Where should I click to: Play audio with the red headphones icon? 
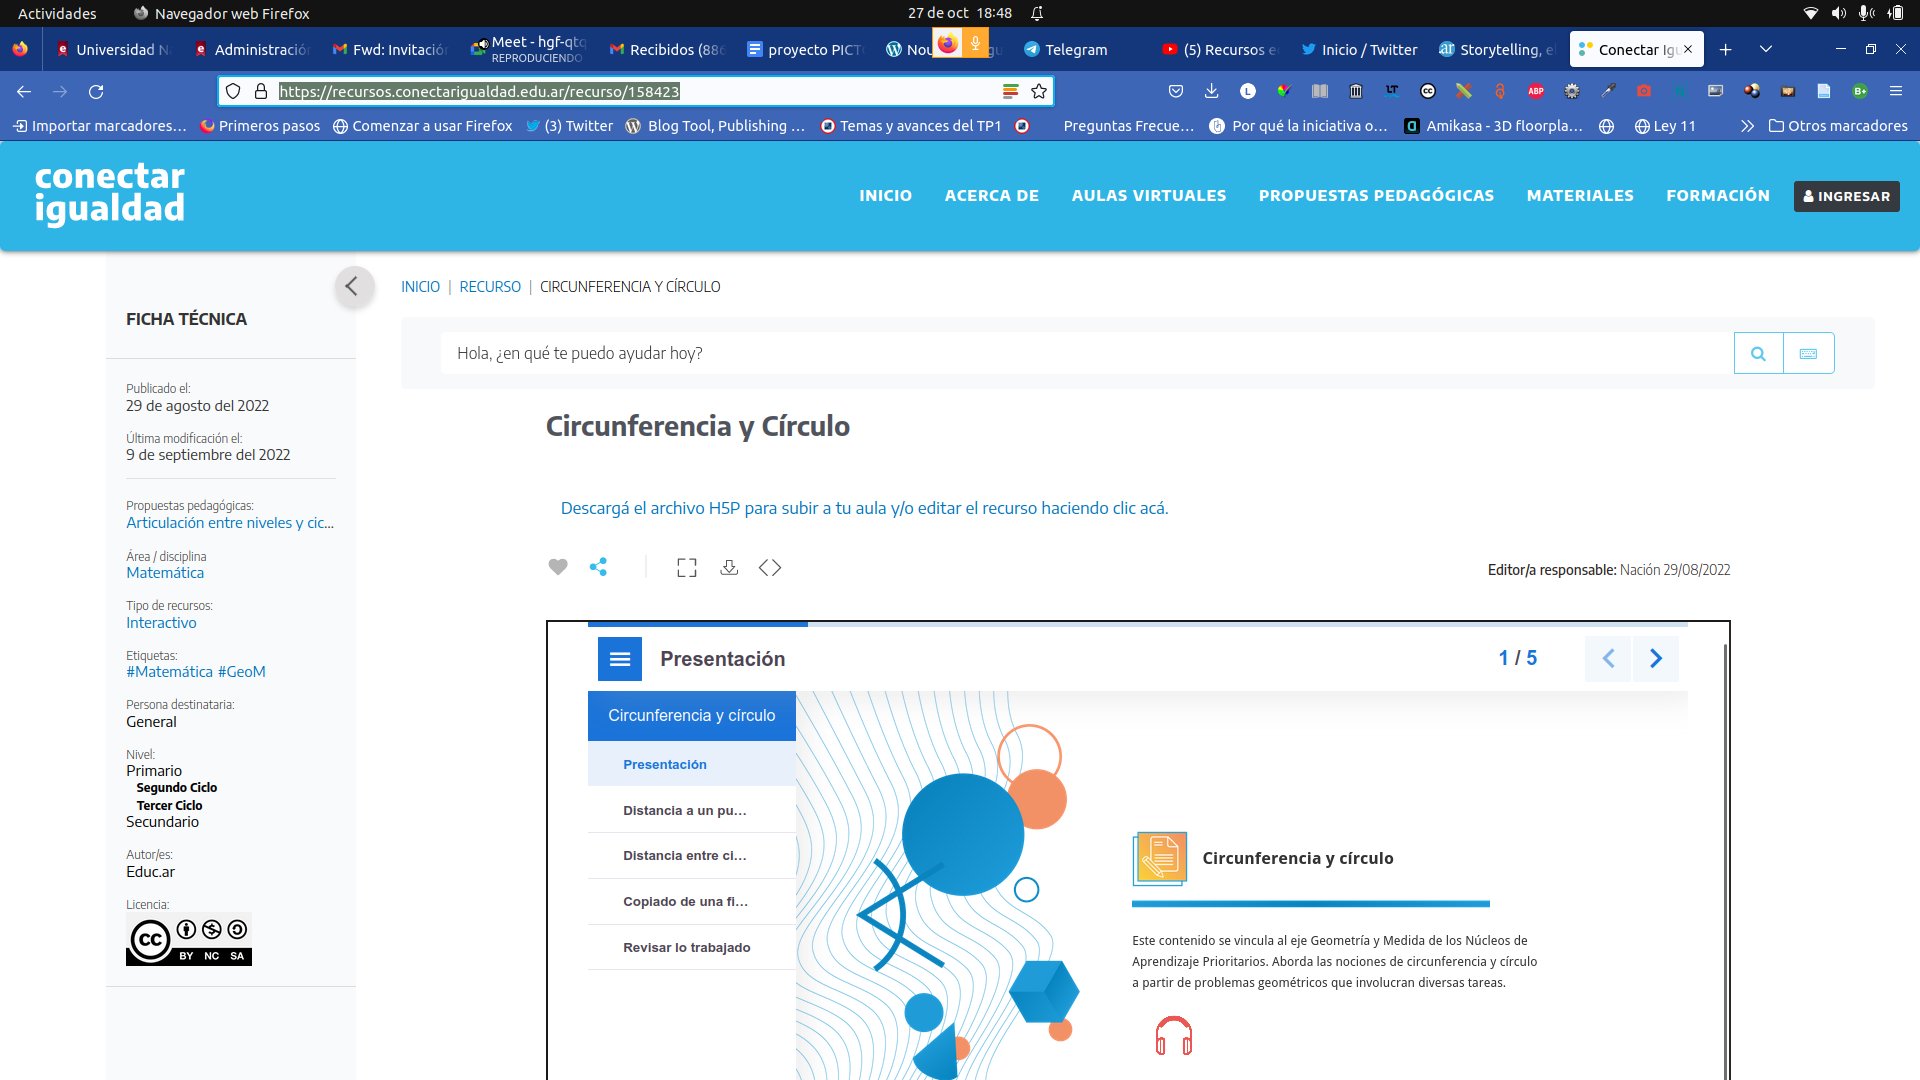click(x=1173, y=1036)
